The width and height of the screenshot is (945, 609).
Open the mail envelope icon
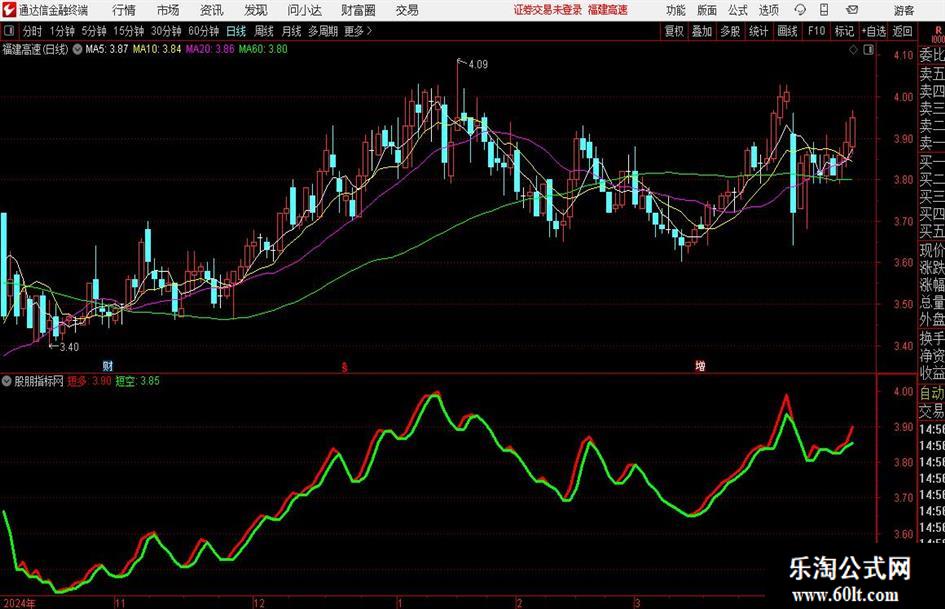tap(852, 10)
